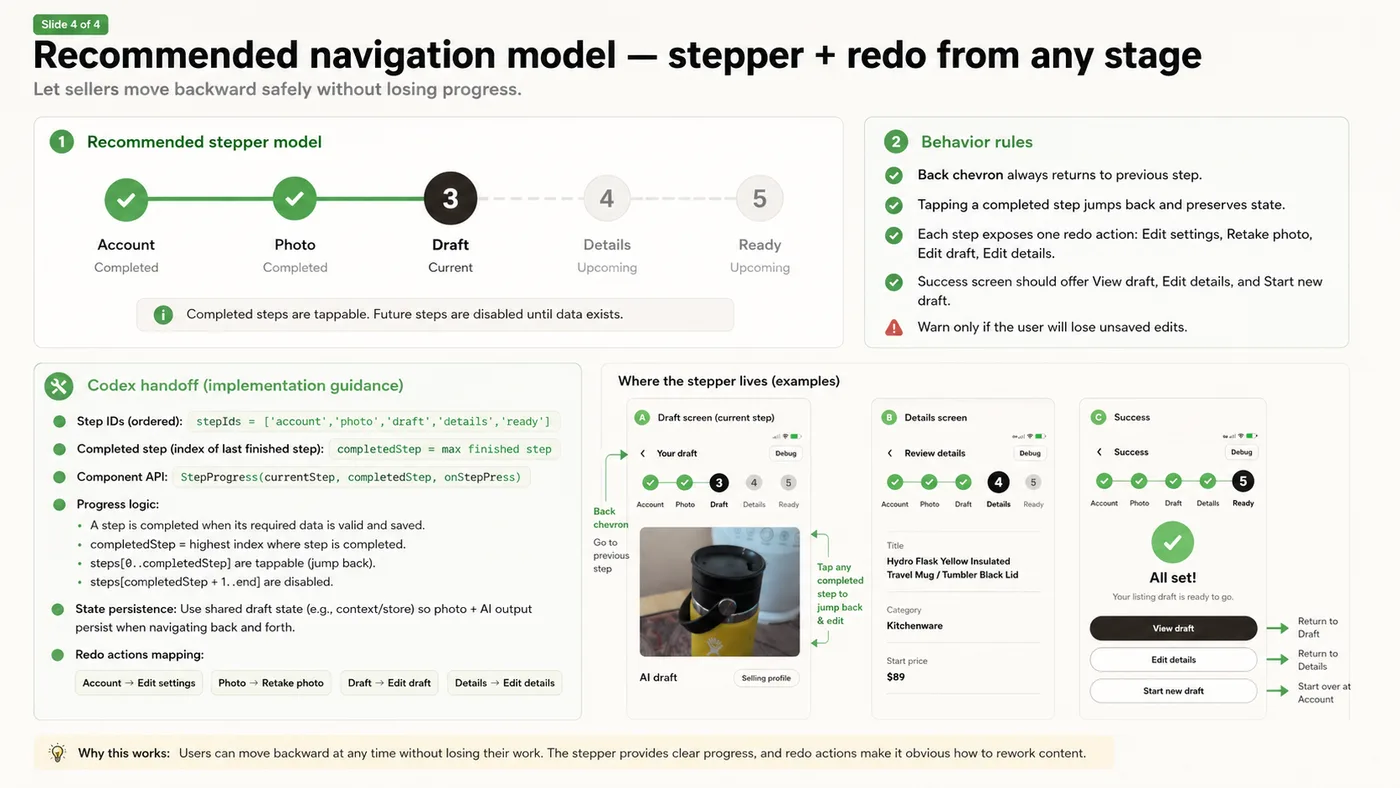The height and width of the screenshot is (788, 1400).
Task: Click the info icon in the stepper note
Action: (x=163, y=315)
